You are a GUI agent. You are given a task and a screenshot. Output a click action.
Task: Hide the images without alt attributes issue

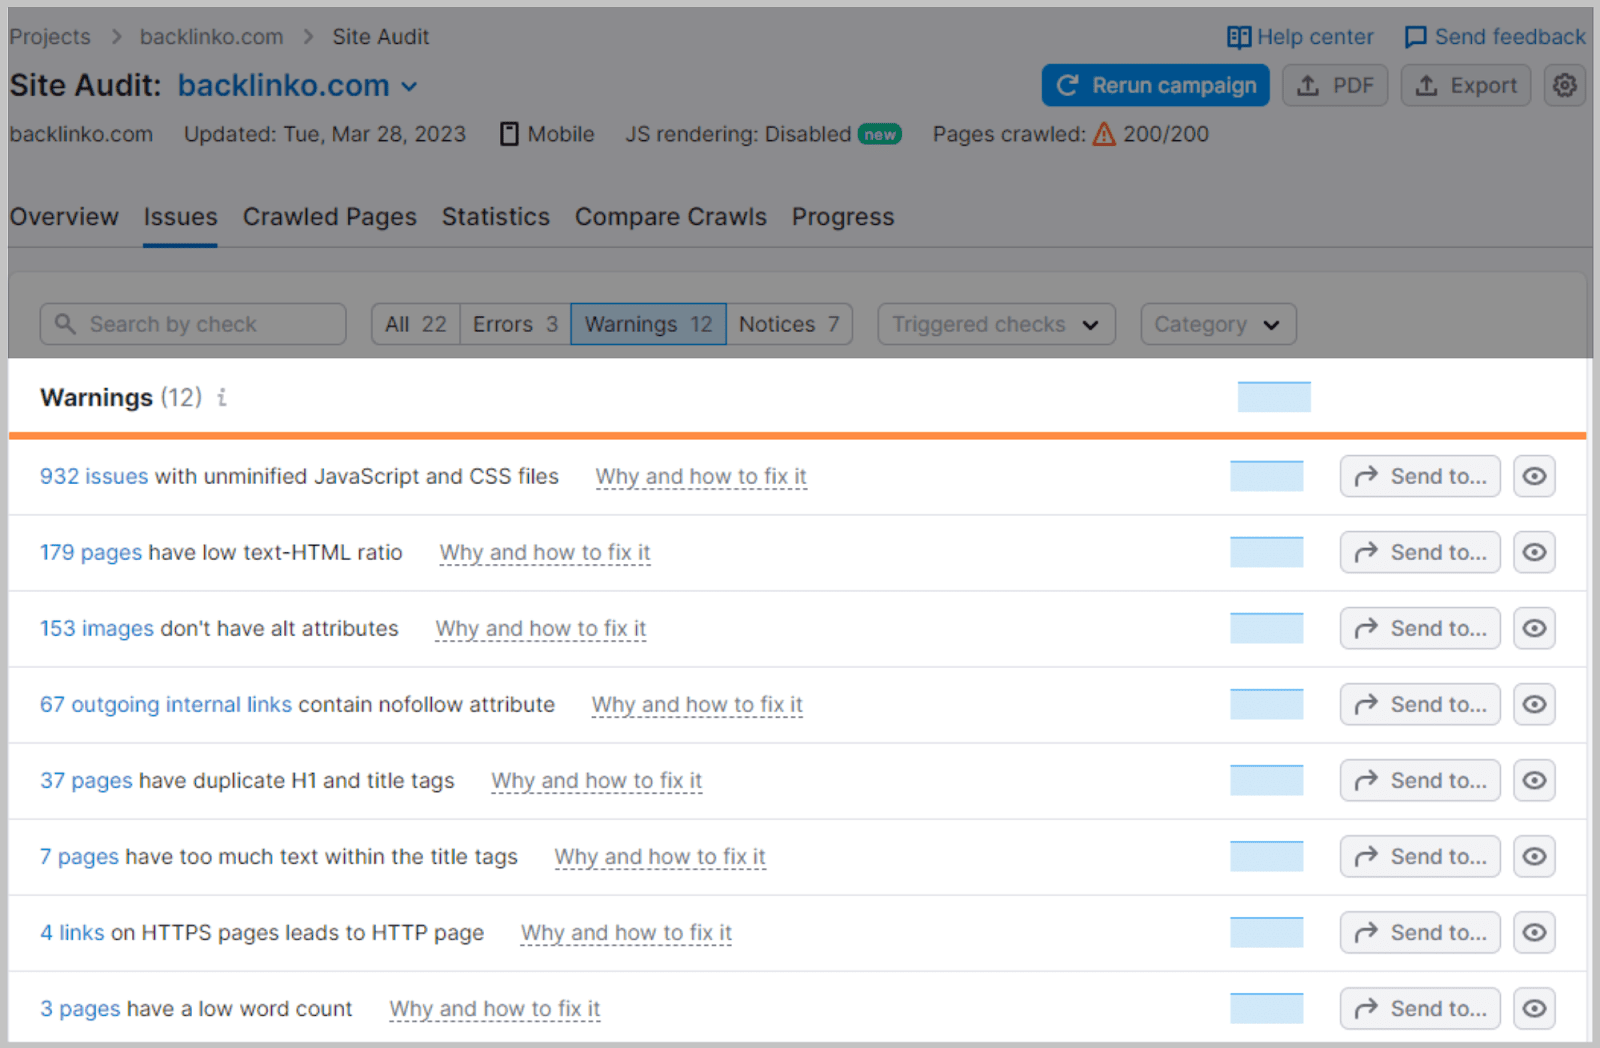tap(1534, 628)
